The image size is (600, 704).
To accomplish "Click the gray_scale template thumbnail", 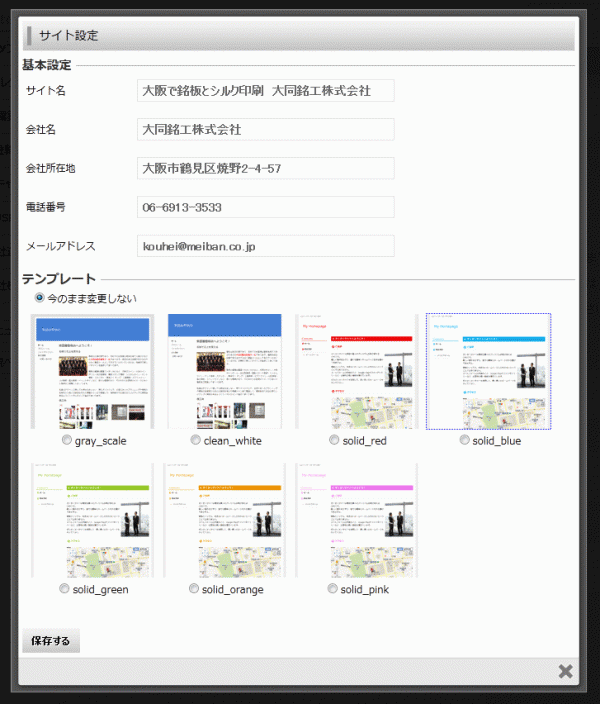I will click(92, 372).
